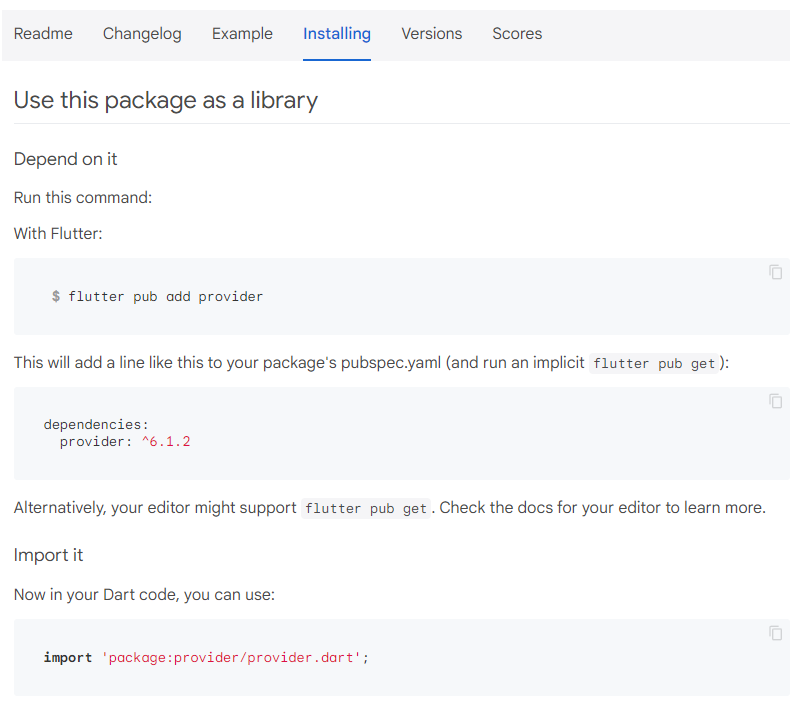Screen dimensions: 806x709
Task: Click the 'flutter pub add provider' command text
Action: pyautogui.click(x=165, y=297)
